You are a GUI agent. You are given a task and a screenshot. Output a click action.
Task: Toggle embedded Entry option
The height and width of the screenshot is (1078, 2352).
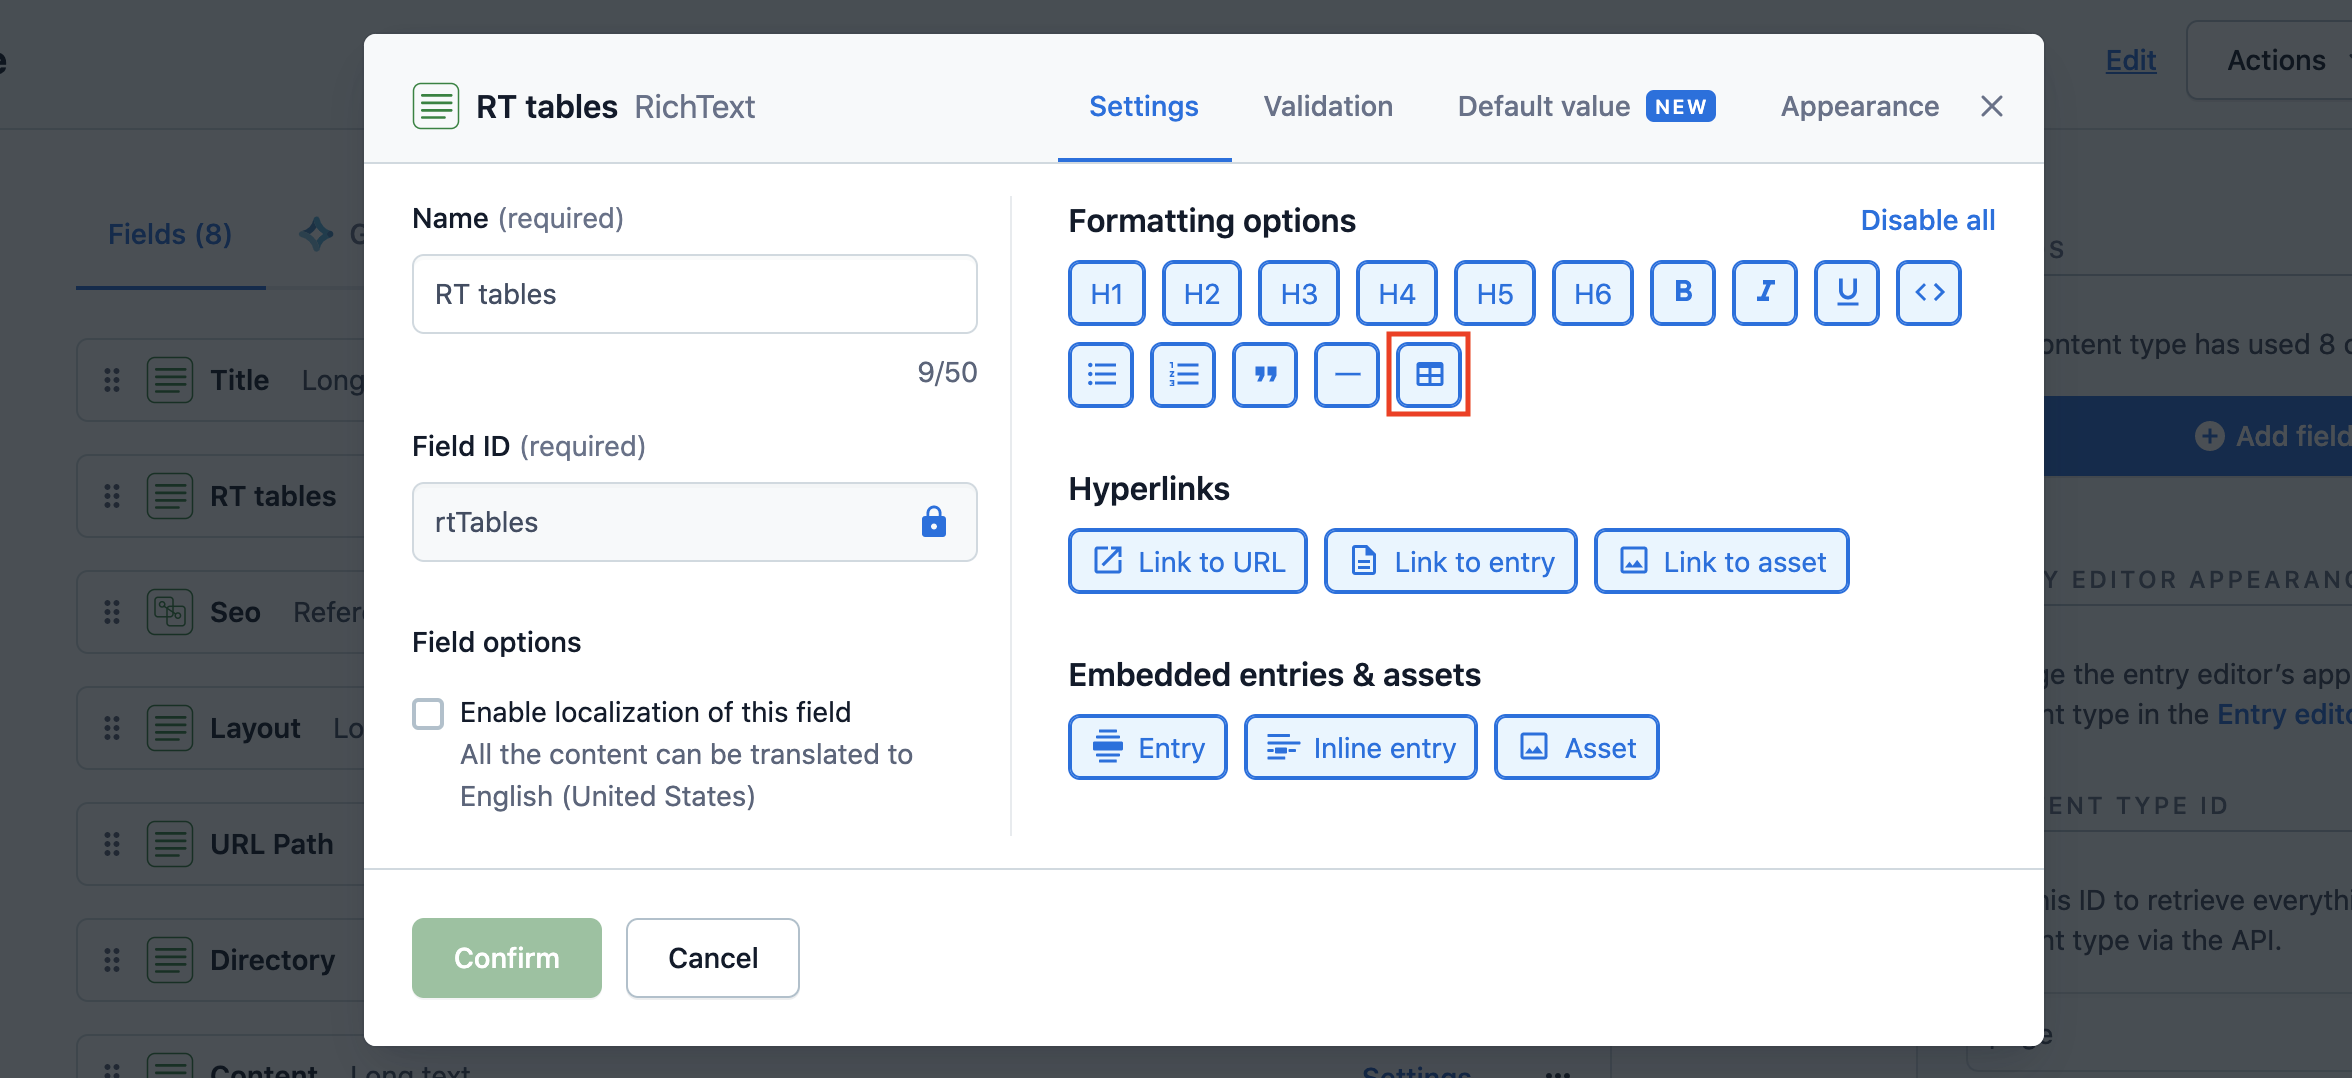(x=1148, y=747)
